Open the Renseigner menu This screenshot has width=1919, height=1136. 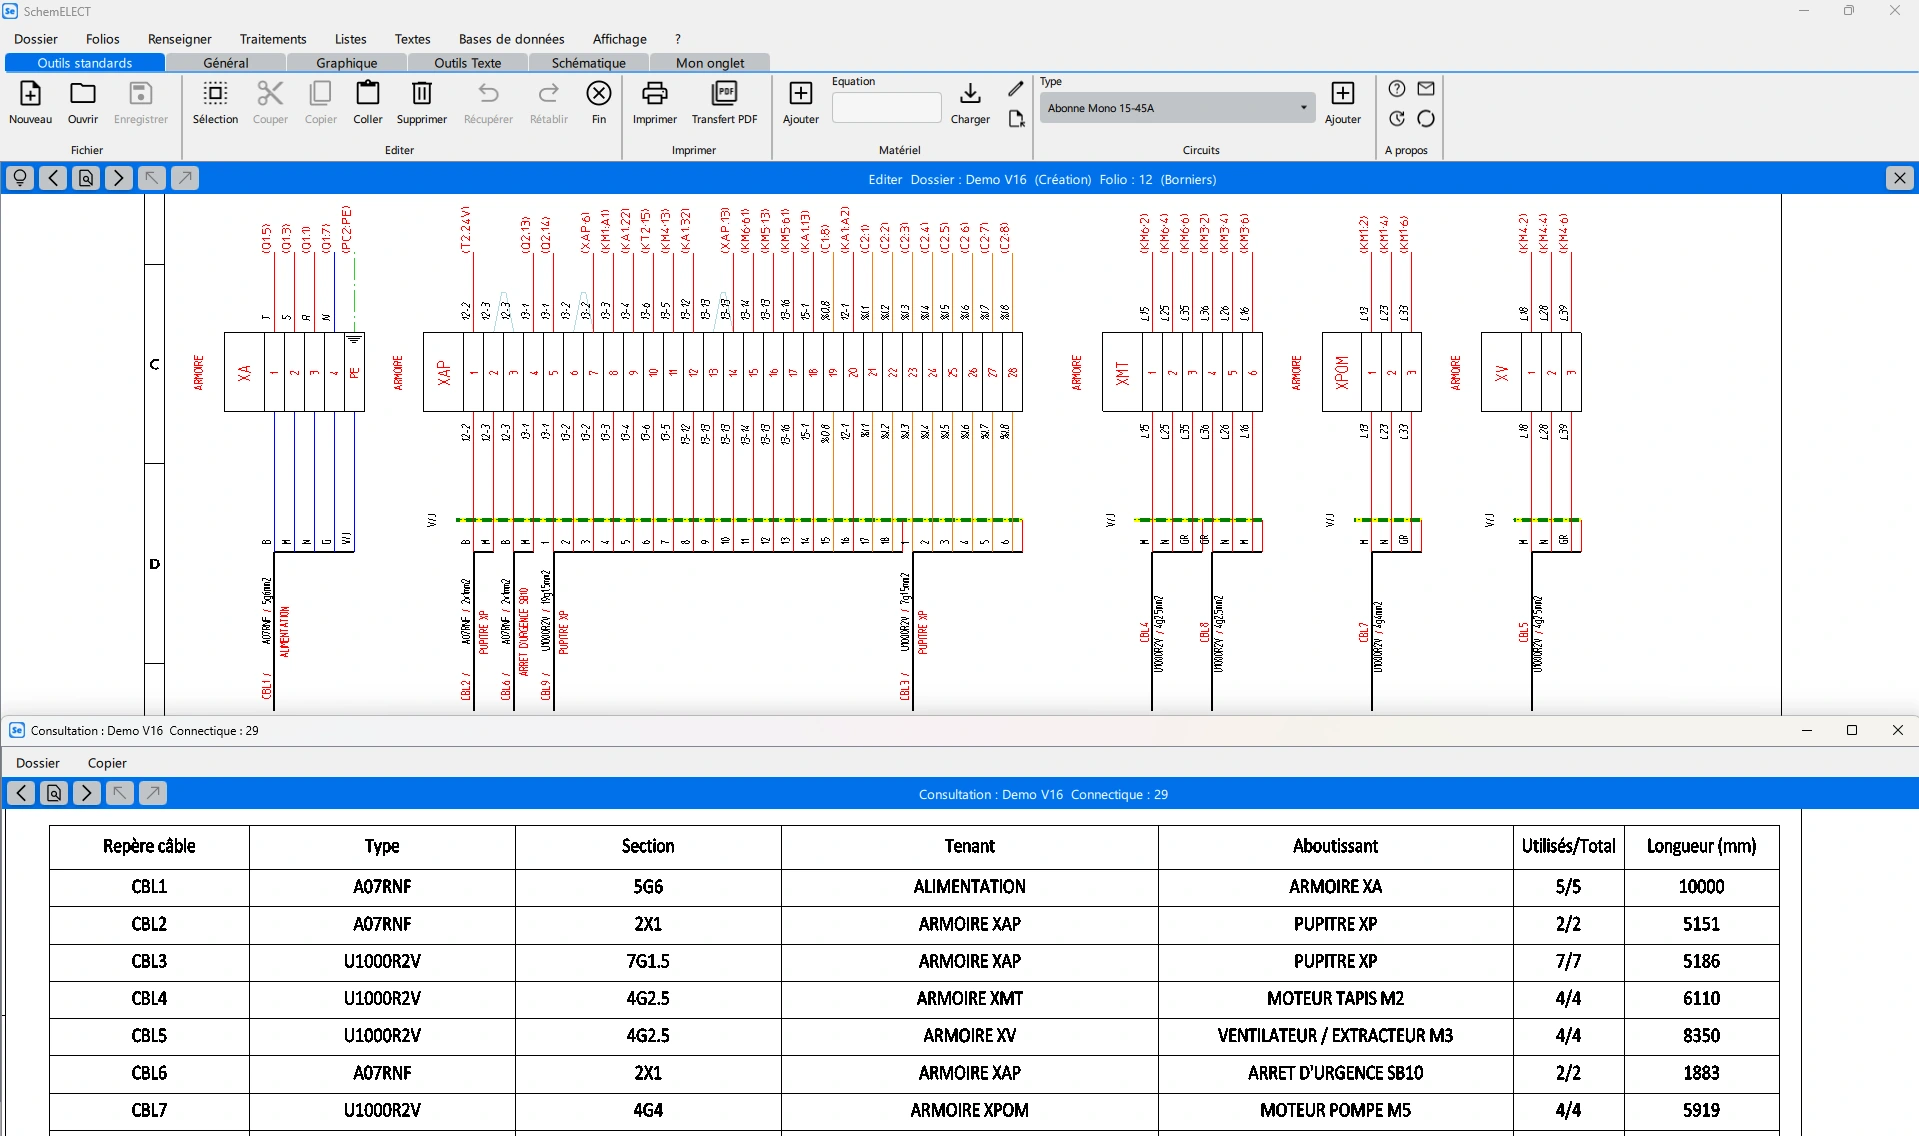pos(180,39)
